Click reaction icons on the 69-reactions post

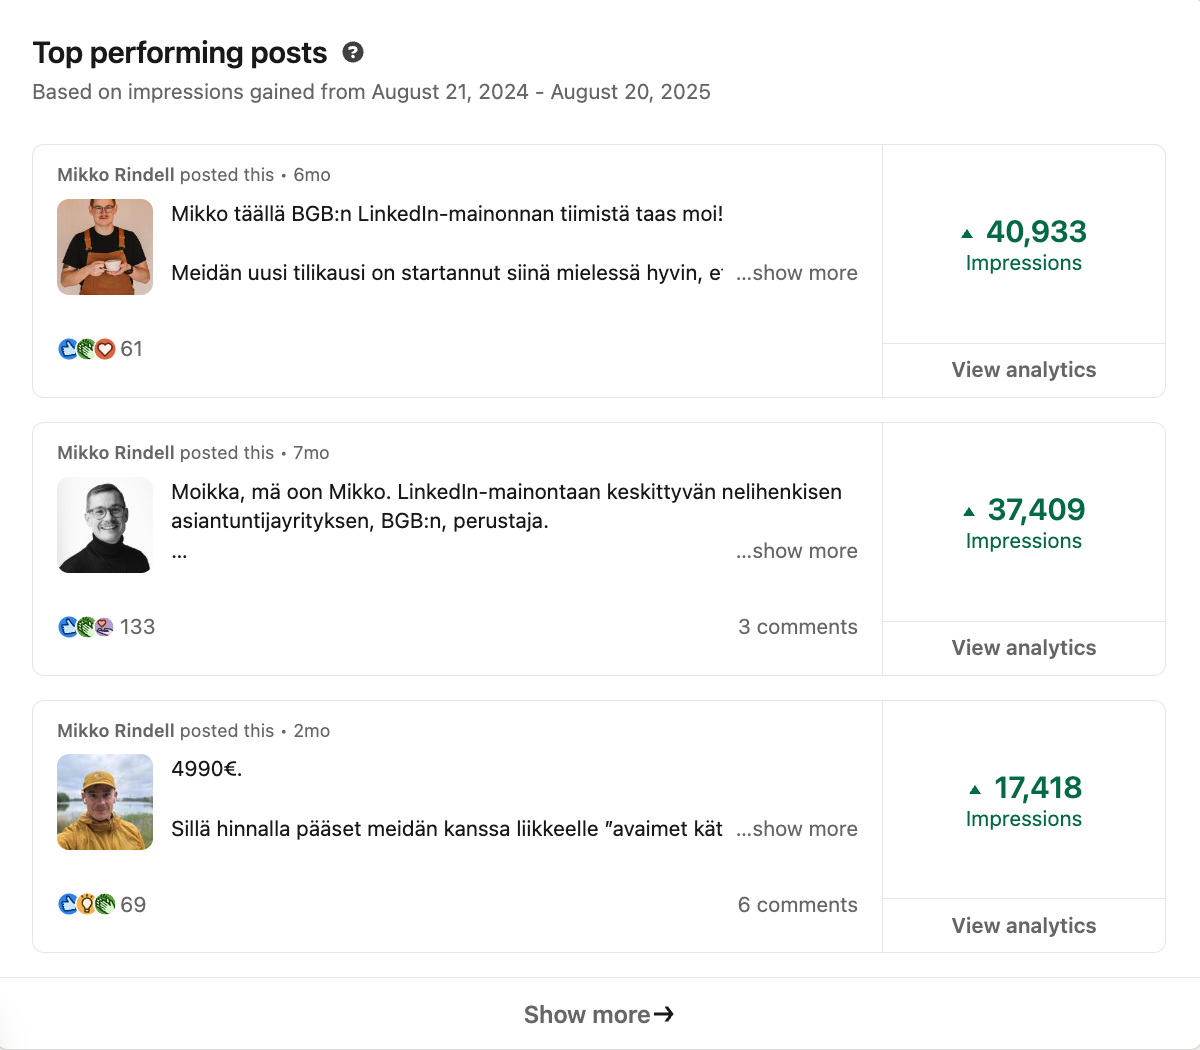[x=87, y=905]
